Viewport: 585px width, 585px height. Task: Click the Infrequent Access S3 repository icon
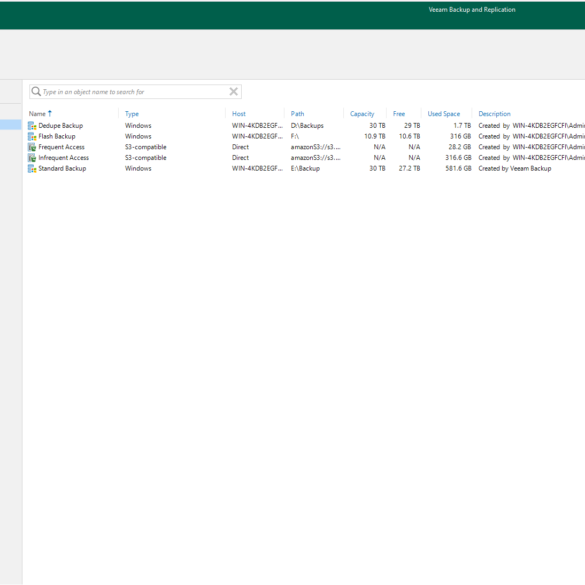32,158
